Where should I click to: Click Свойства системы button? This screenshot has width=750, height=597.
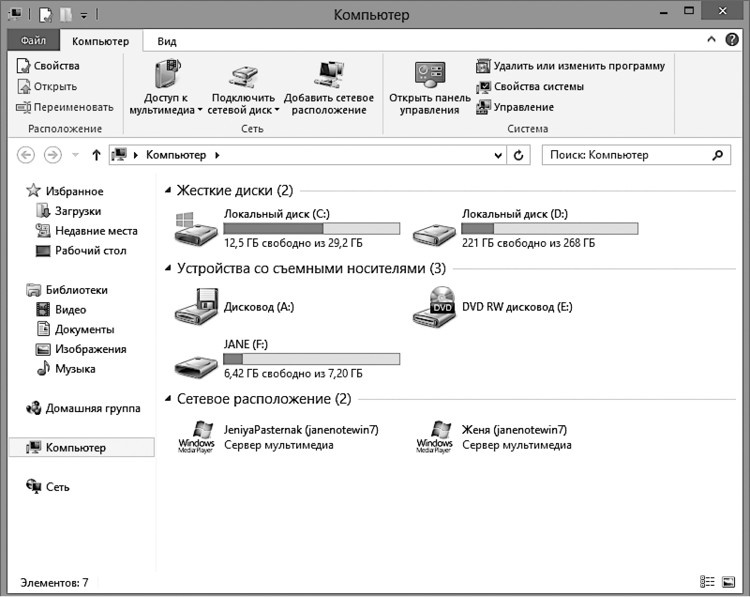[538, 87]
